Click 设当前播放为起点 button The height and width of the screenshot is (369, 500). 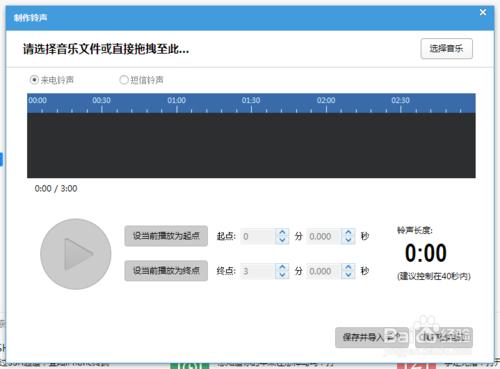point(166,236)
